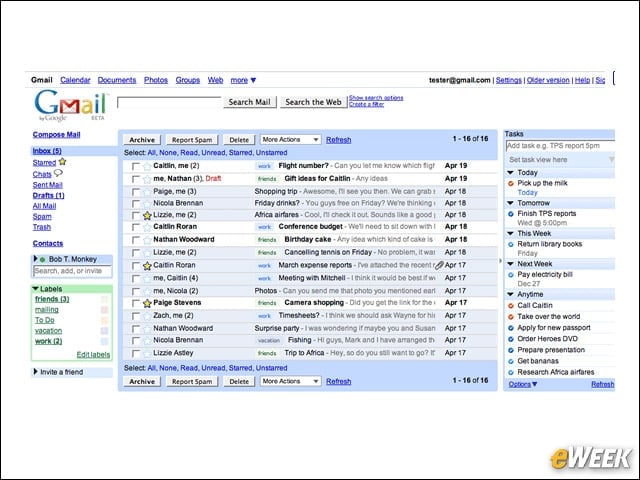Viewport: 640px width, 480px height.
Task: Open the Drafts (1) folder
Action: [49, 196]
